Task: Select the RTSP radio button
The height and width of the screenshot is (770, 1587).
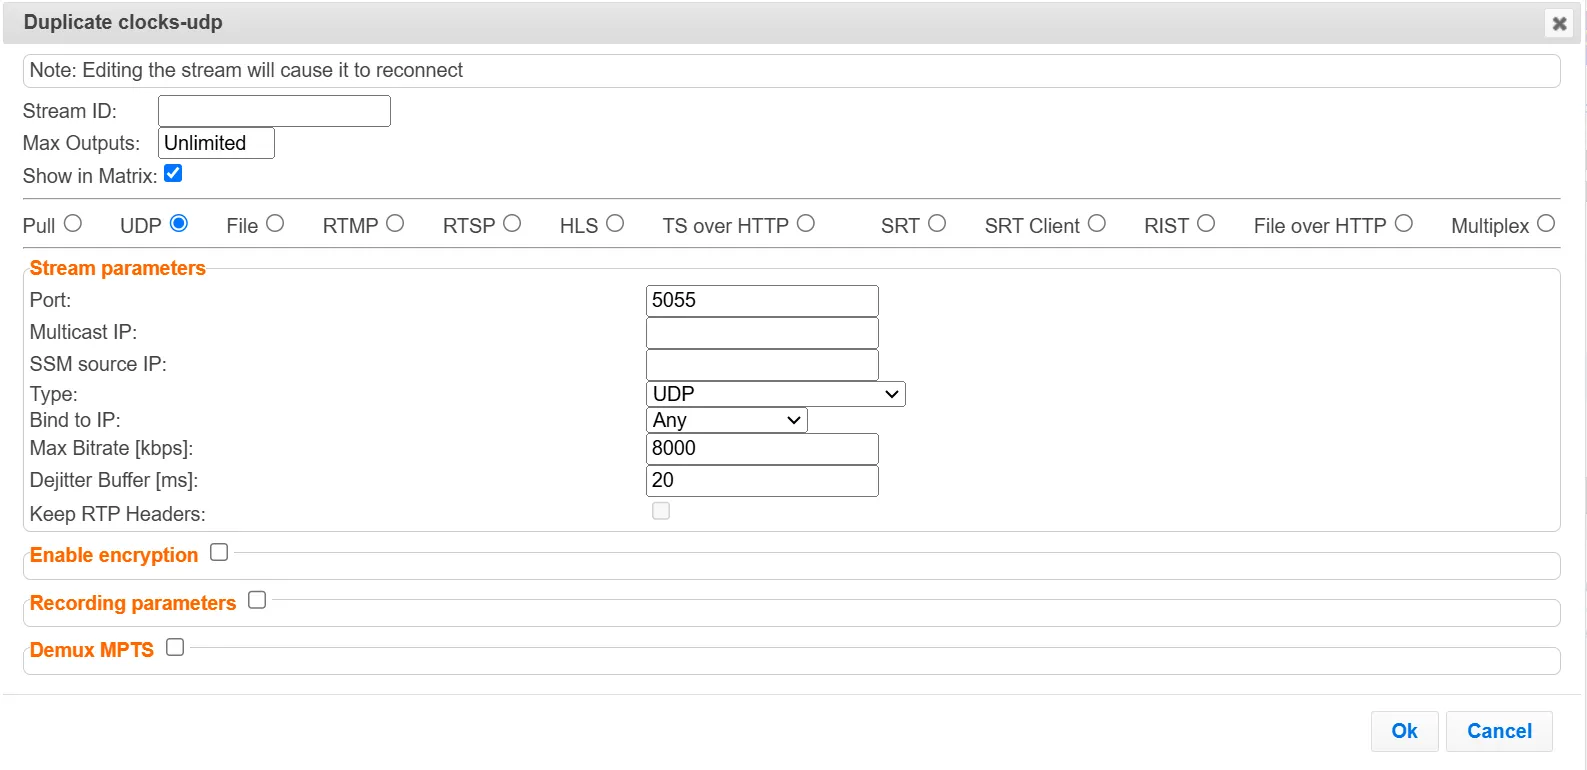Action: pyautogui.click(x=512, y=224)
